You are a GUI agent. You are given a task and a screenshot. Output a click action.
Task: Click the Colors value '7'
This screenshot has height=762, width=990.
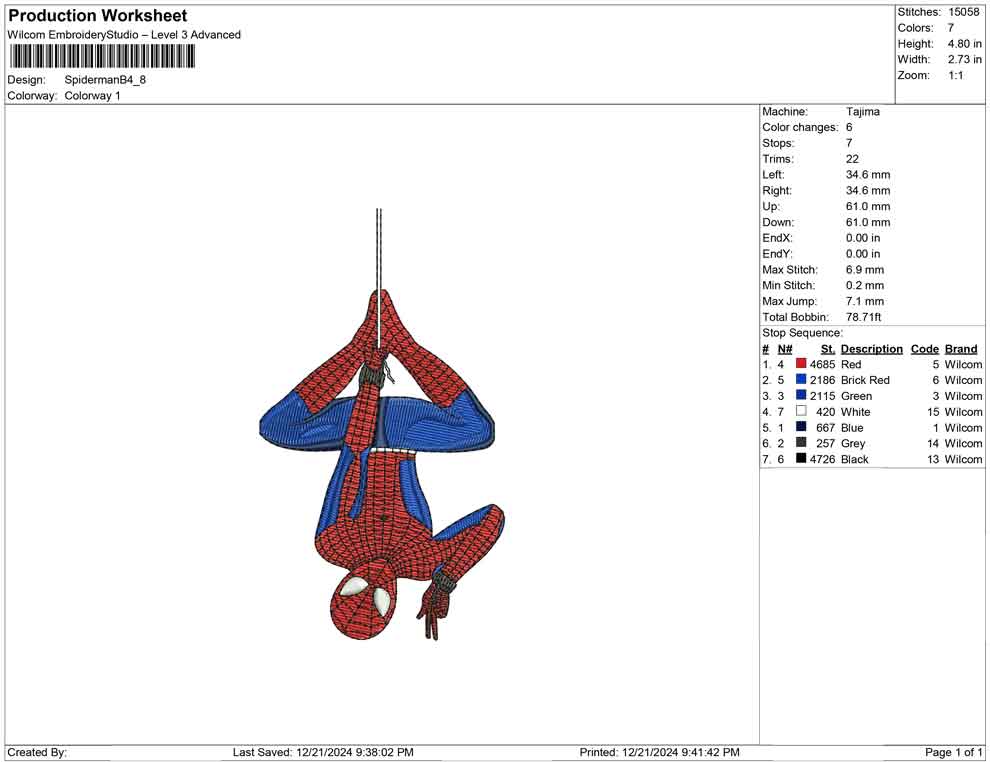point(951,28)
